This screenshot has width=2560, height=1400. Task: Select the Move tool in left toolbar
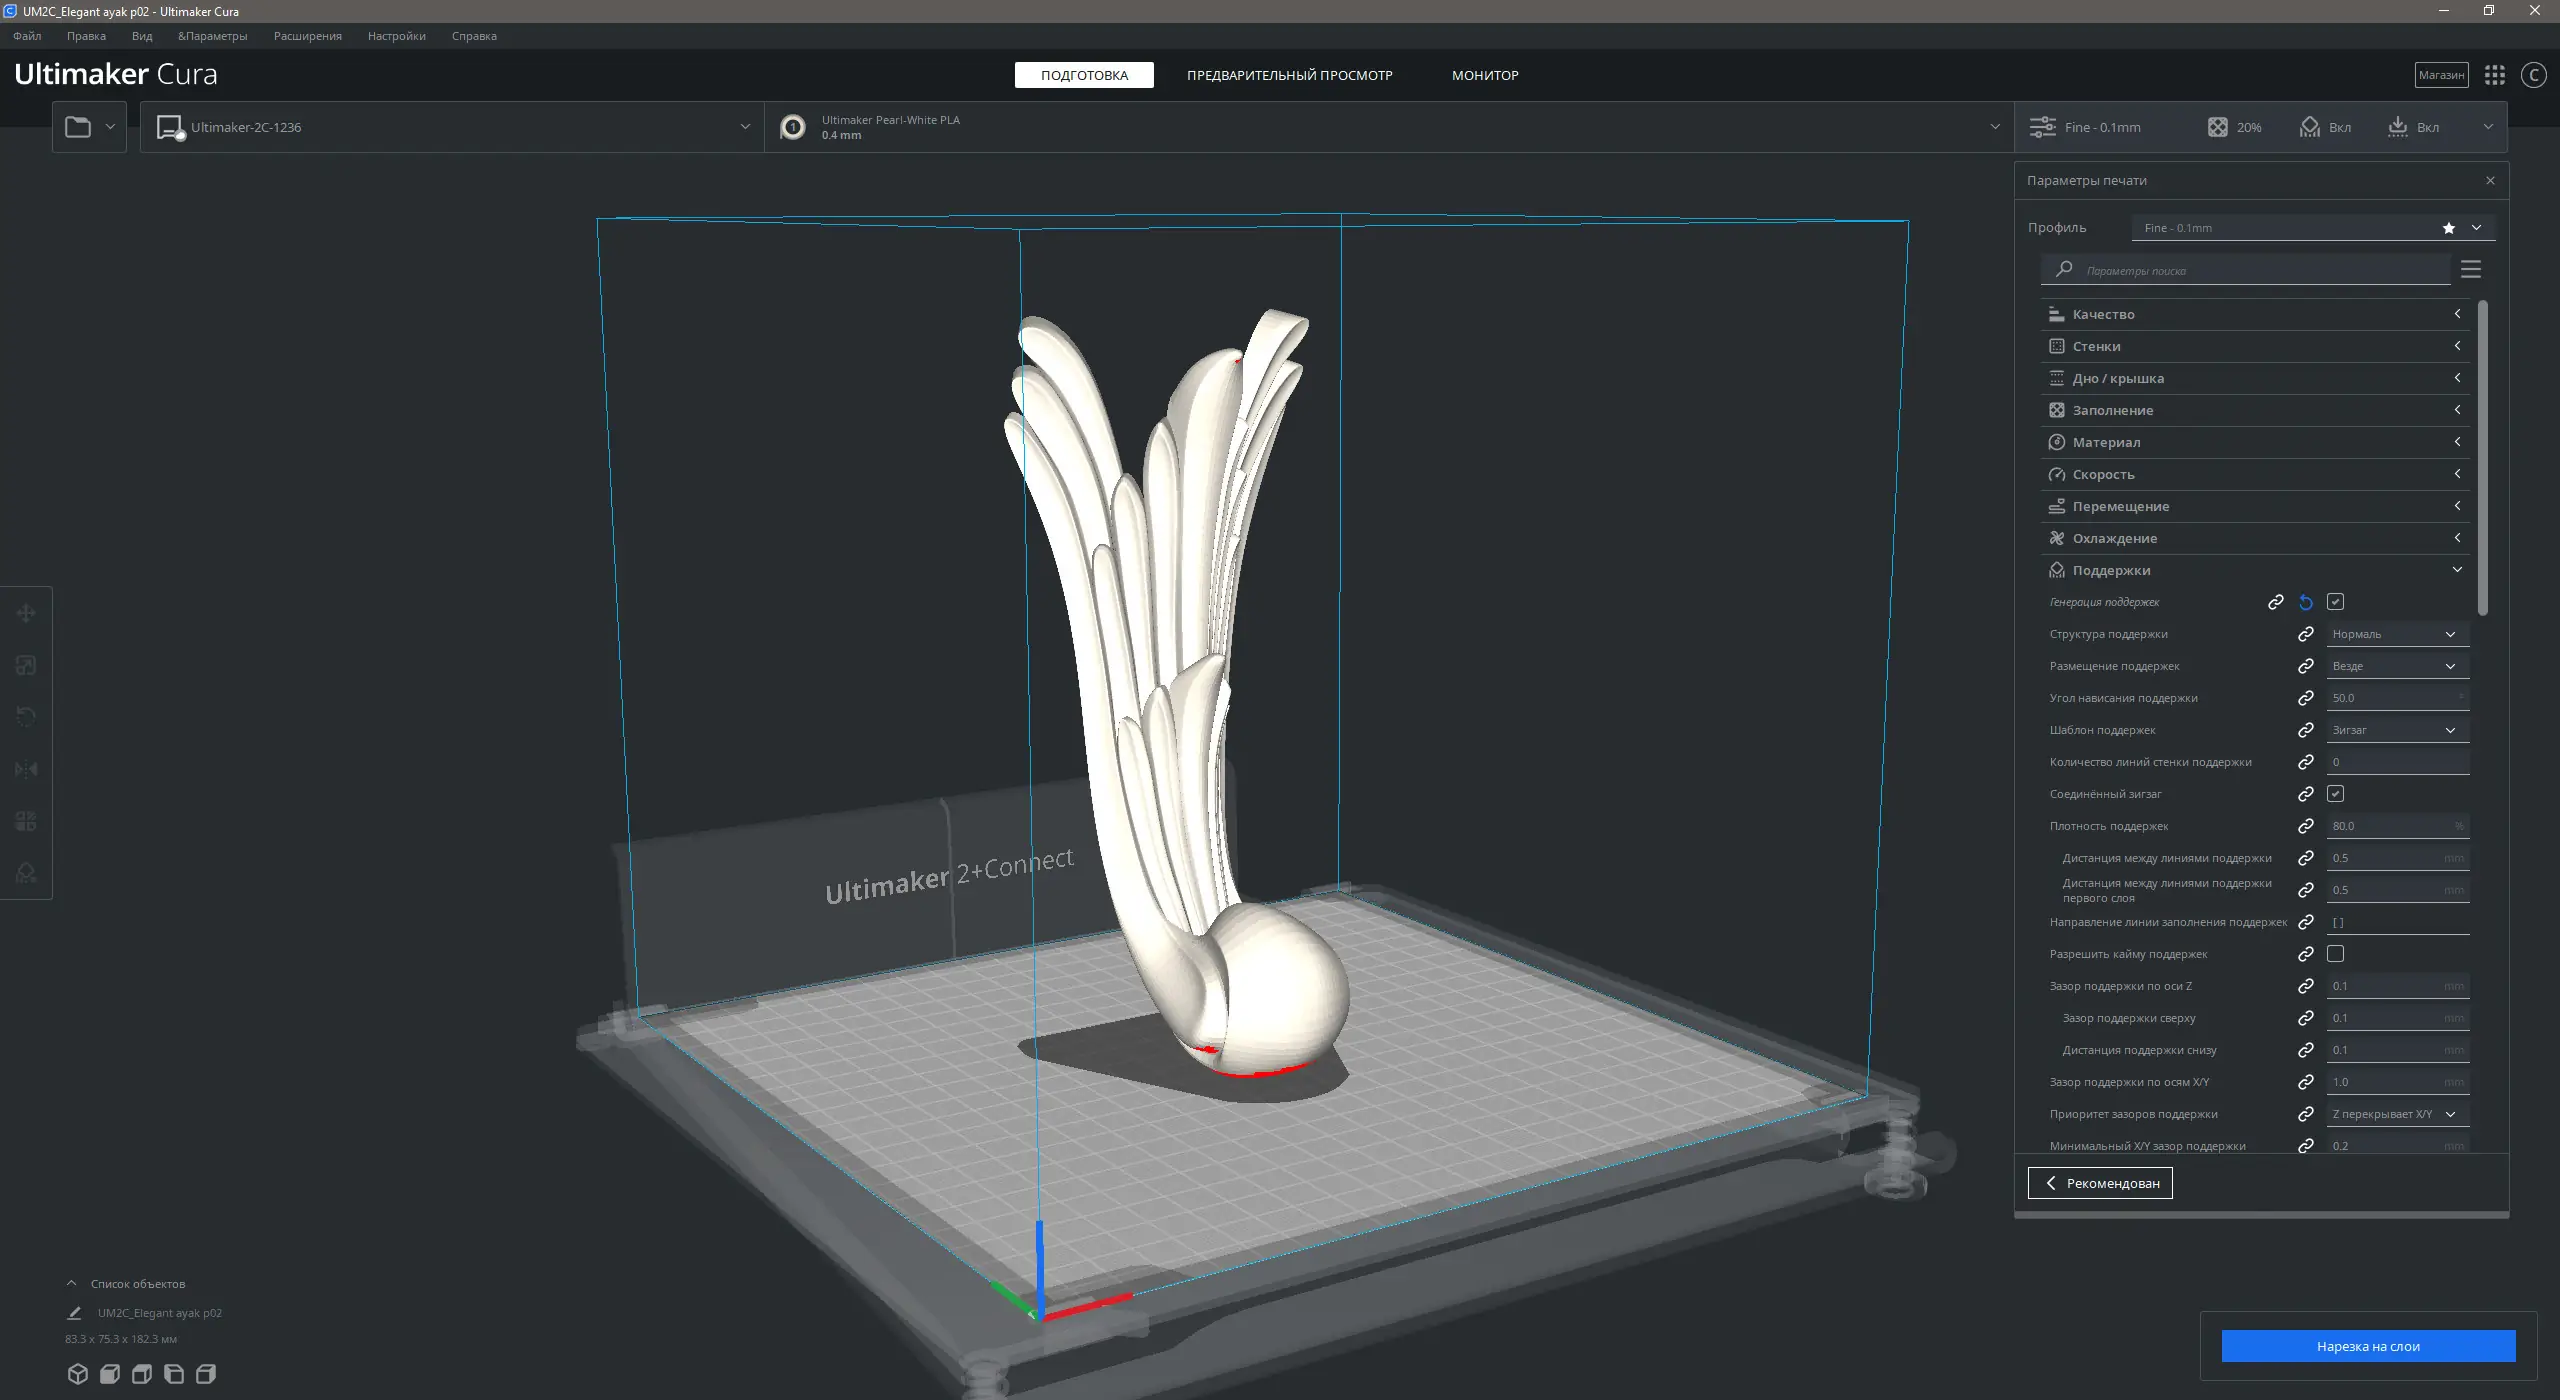point(26,613)
